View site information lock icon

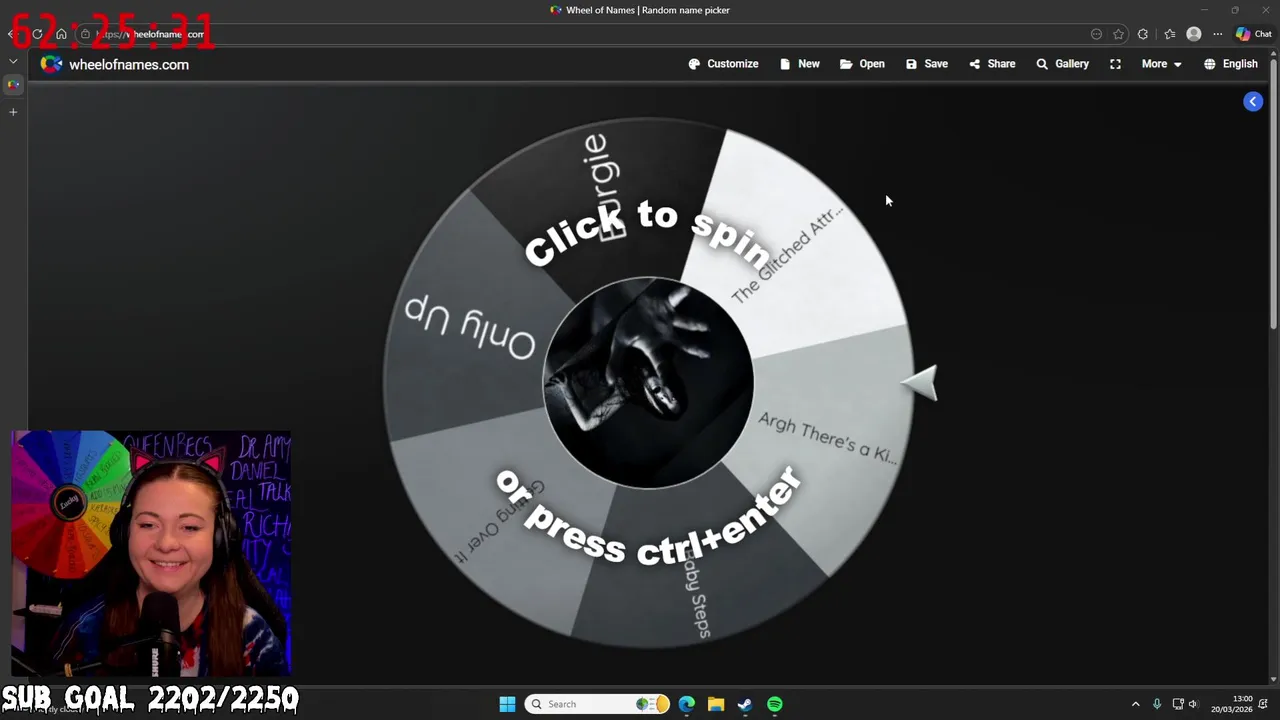pos(85,34)
